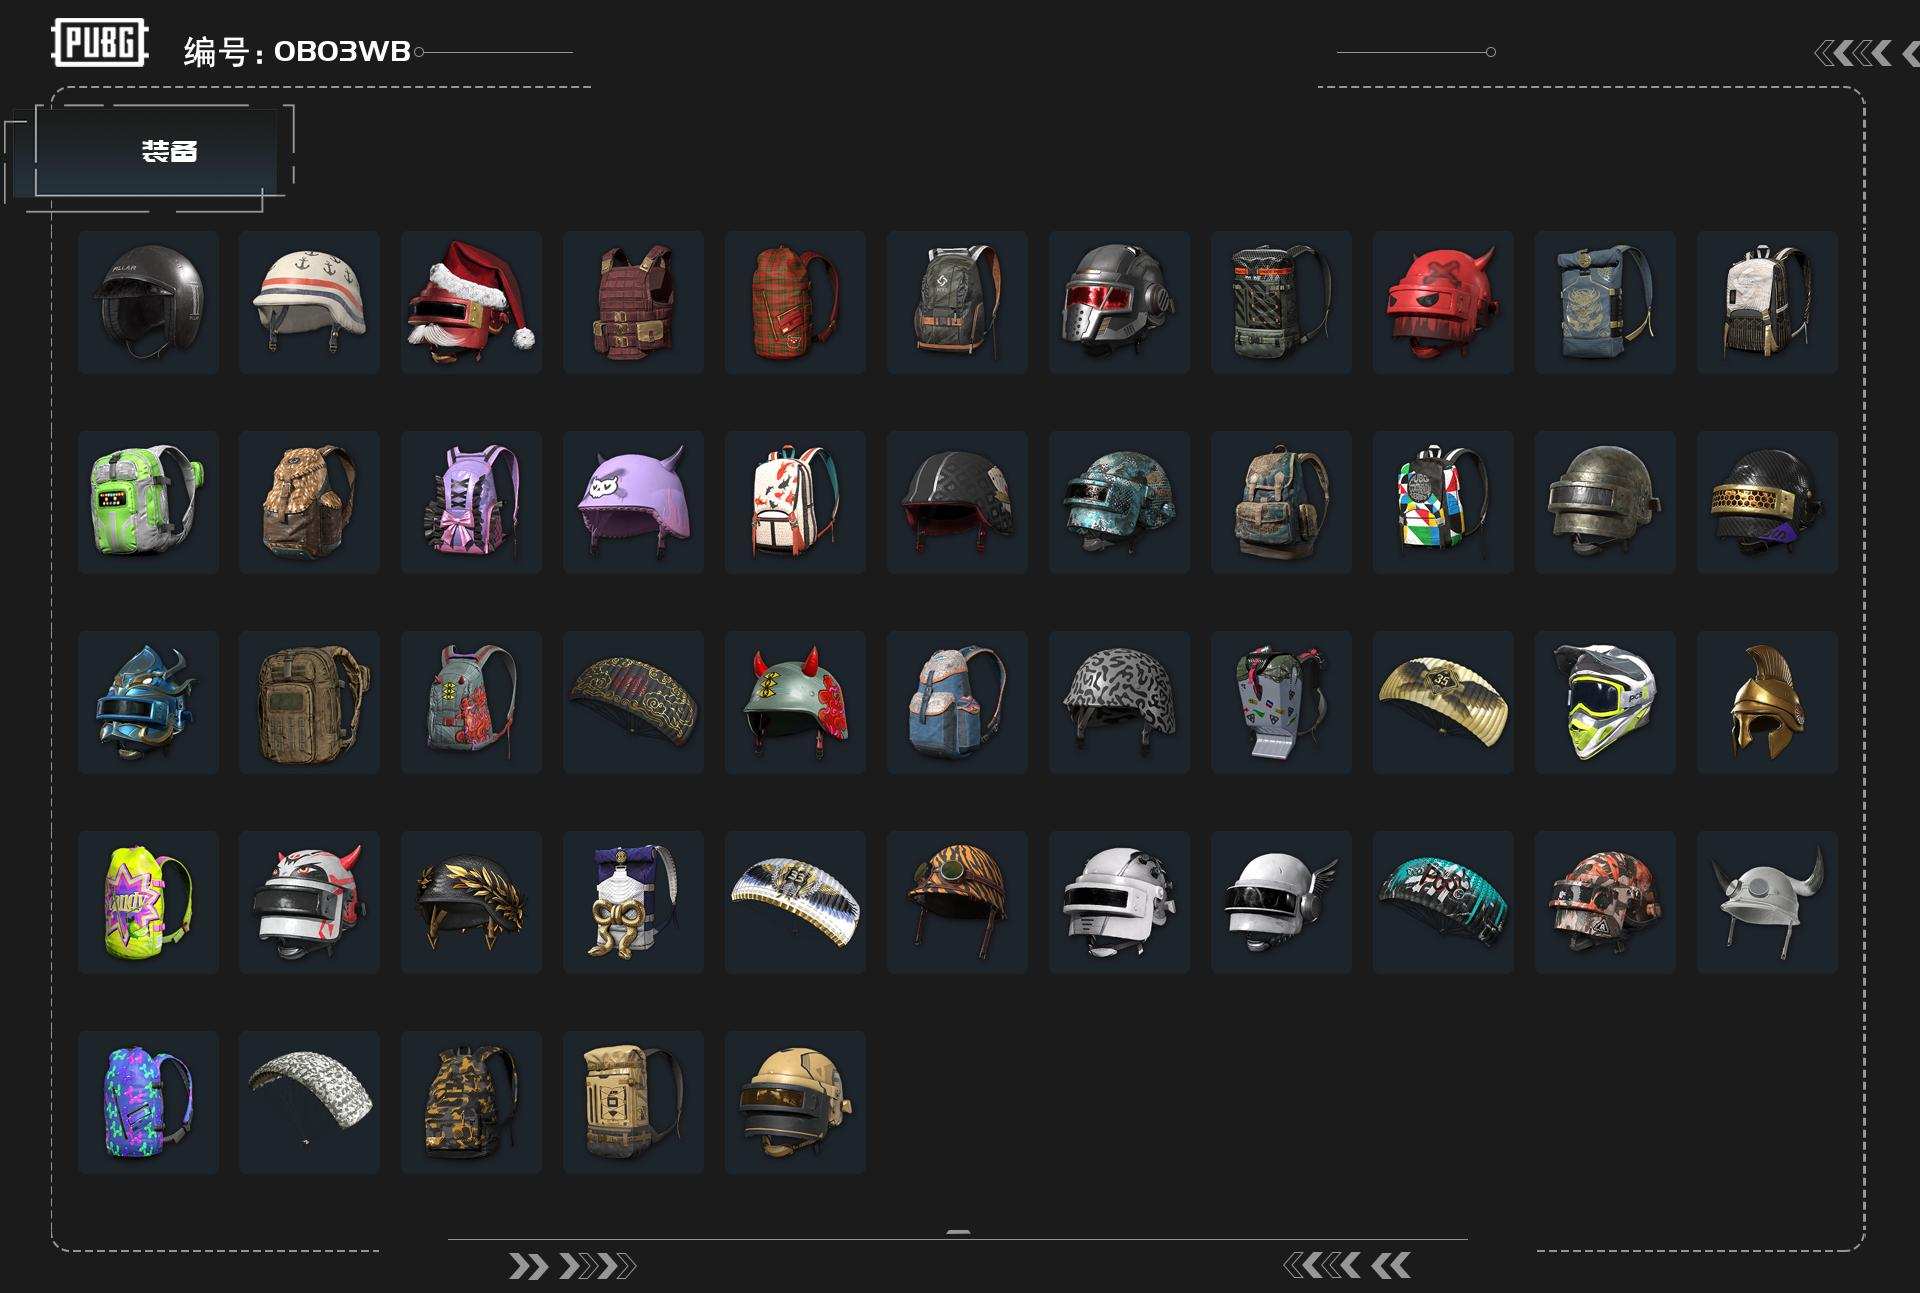Choose the green helmet with red horns
The image size is (1920, 1293).
[x=796, y=702]
